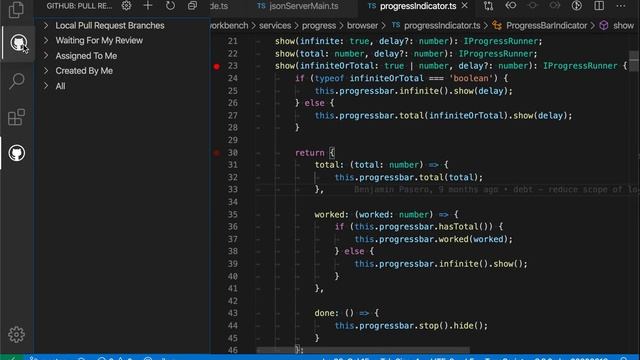Image resolution: width=640 pixels, height=360 pixels.
Task: Place cursor on 'return {' at line 30
Action: click(x=315, y=153)
